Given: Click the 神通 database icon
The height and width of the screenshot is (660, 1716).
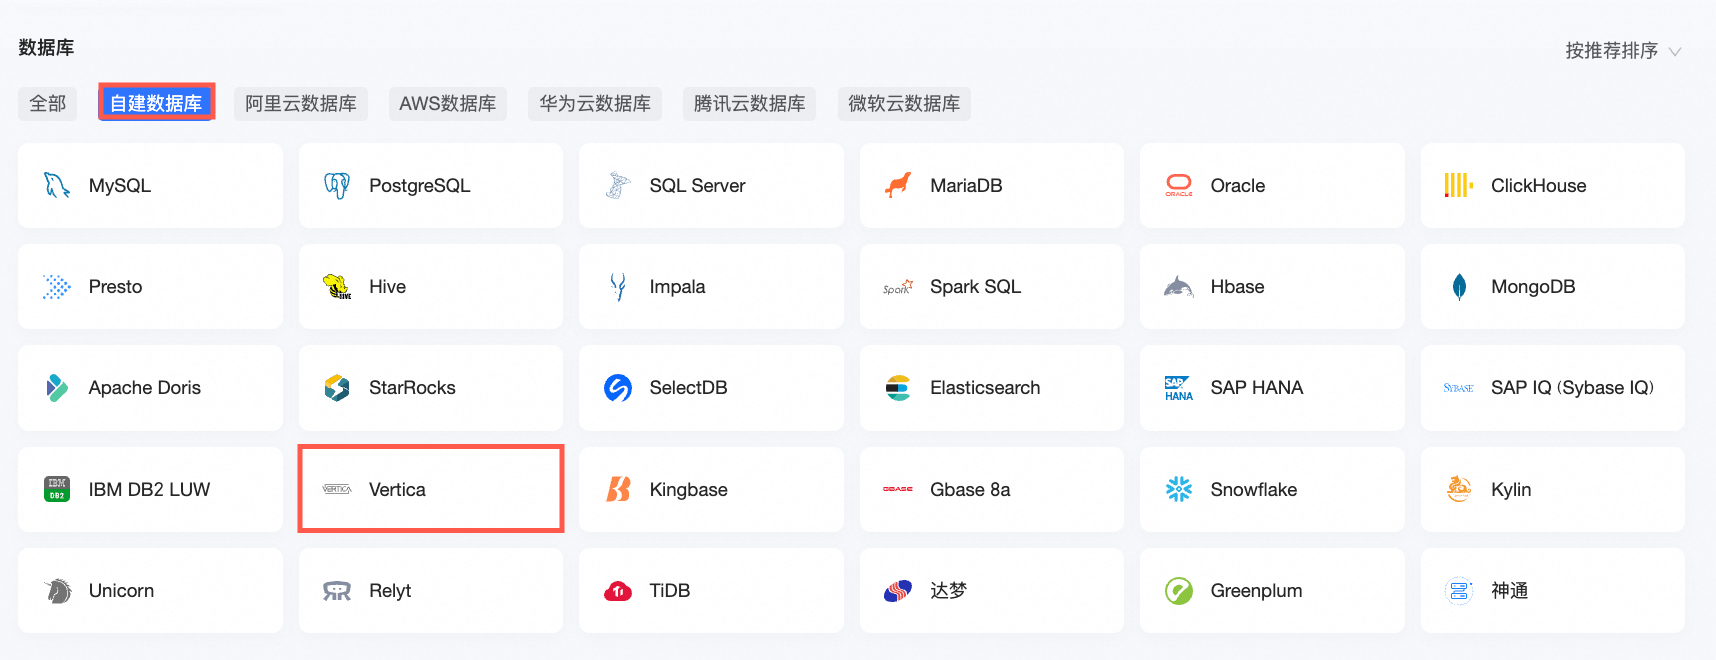Looking at the screenshot, I should [1459, 591].
